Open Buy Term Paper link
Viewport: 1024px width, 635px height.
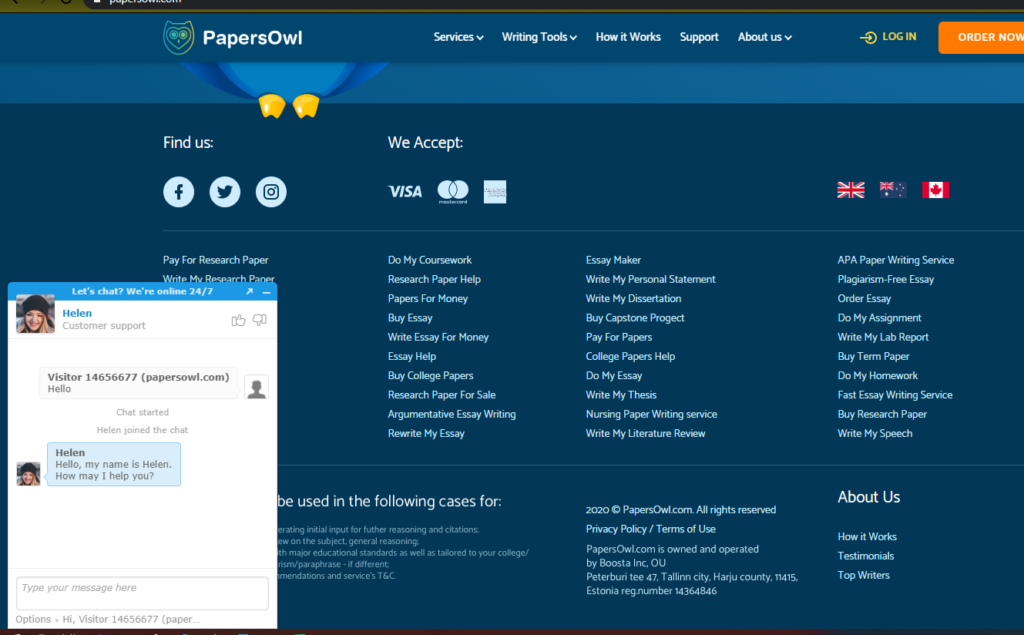(873, 356)
